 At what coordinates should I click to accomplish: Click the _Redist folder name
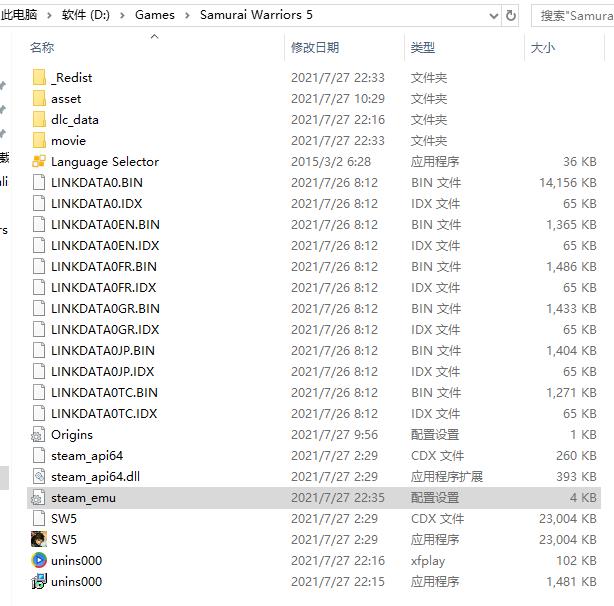click(x=72, y=78)
